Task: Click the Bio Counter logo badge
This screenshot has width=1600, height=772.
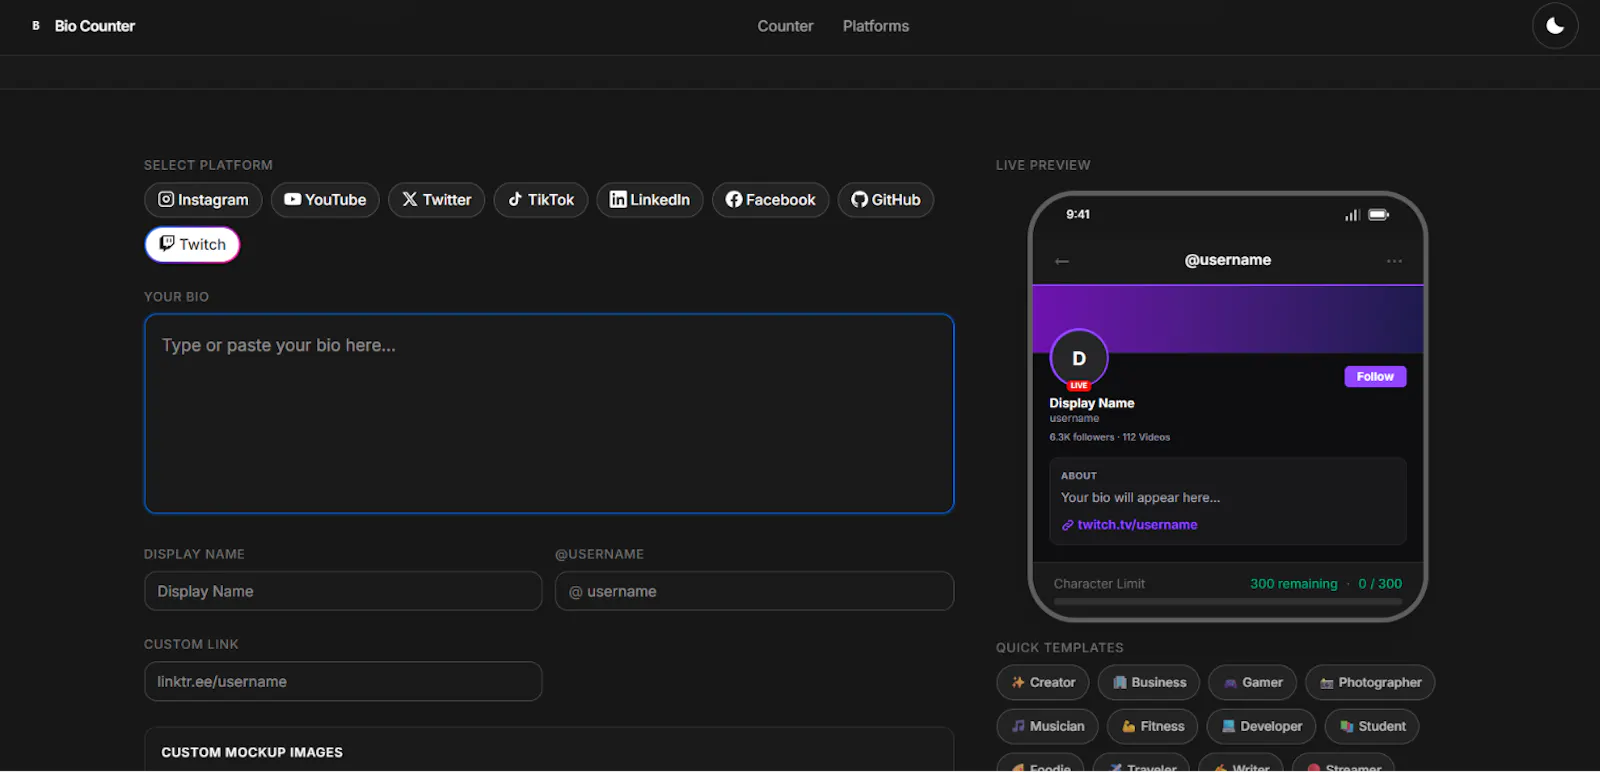Action: point(36,26)
